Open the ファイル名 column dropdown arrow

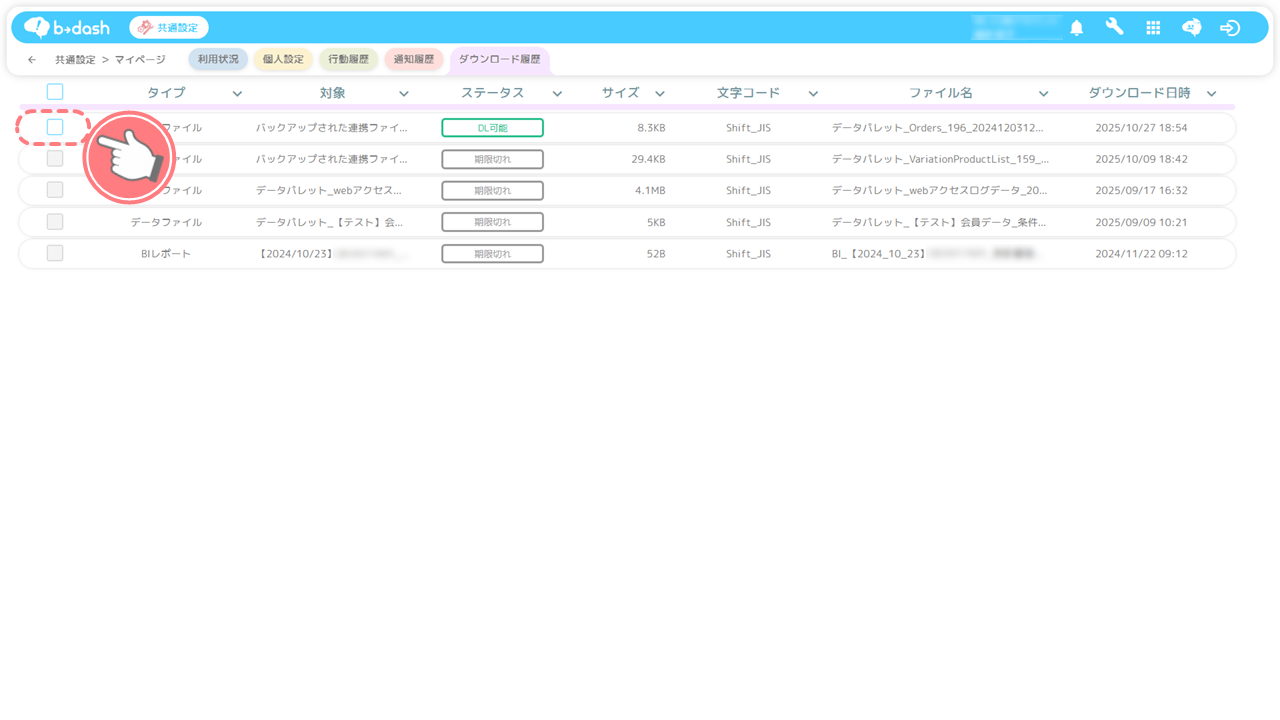(x=1043, y=94)
